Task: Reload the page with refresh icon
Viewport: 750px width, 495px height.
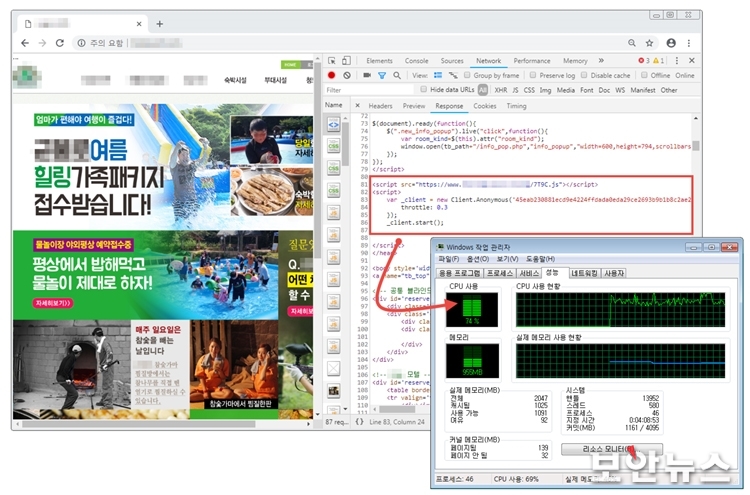Action: [x=60, y=43]
